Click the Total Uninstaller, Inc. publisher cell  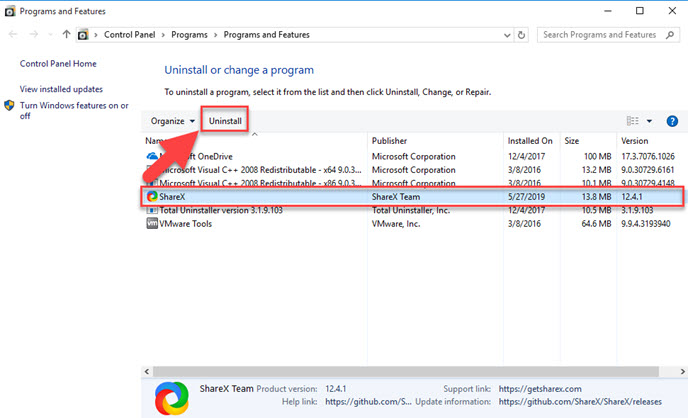coord(411,211)
